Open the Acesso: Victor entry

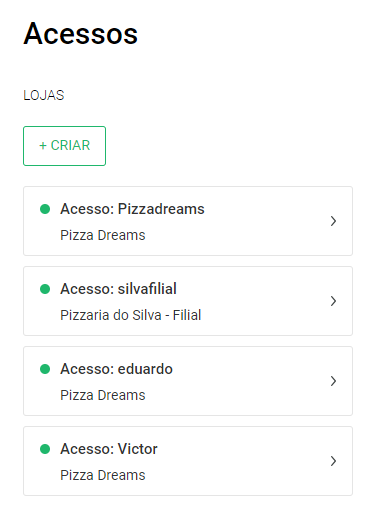(x=188, y=461)
